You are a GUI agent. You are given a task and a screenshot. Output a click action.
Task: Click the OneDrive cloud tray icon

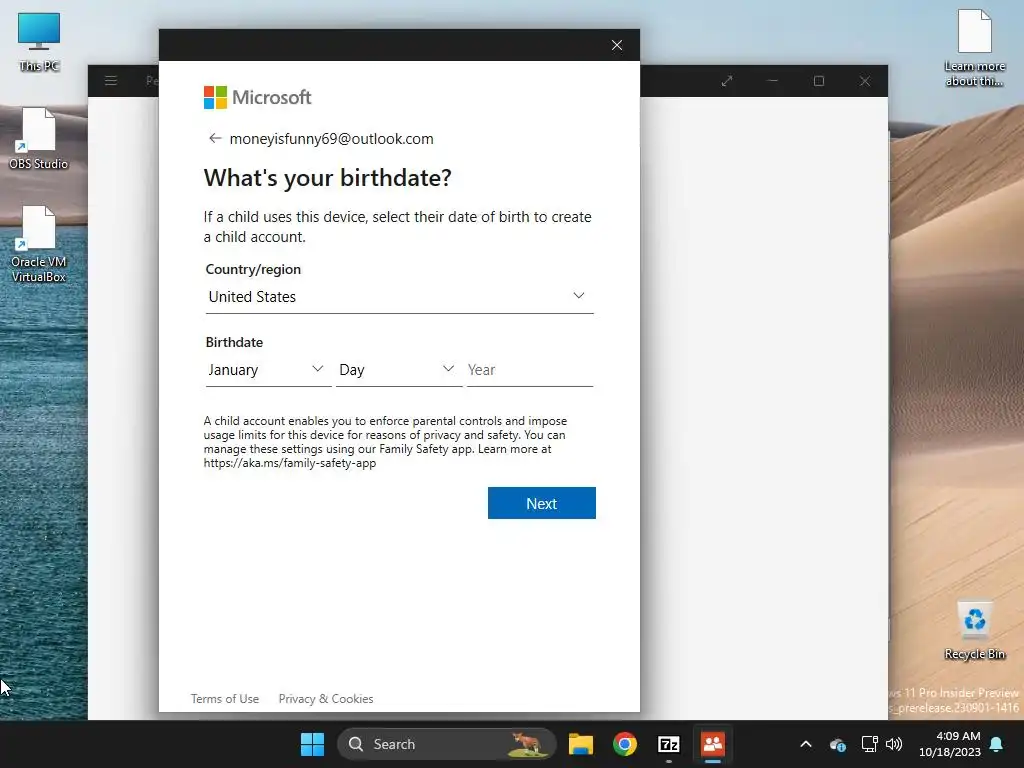tap(838, 744)
